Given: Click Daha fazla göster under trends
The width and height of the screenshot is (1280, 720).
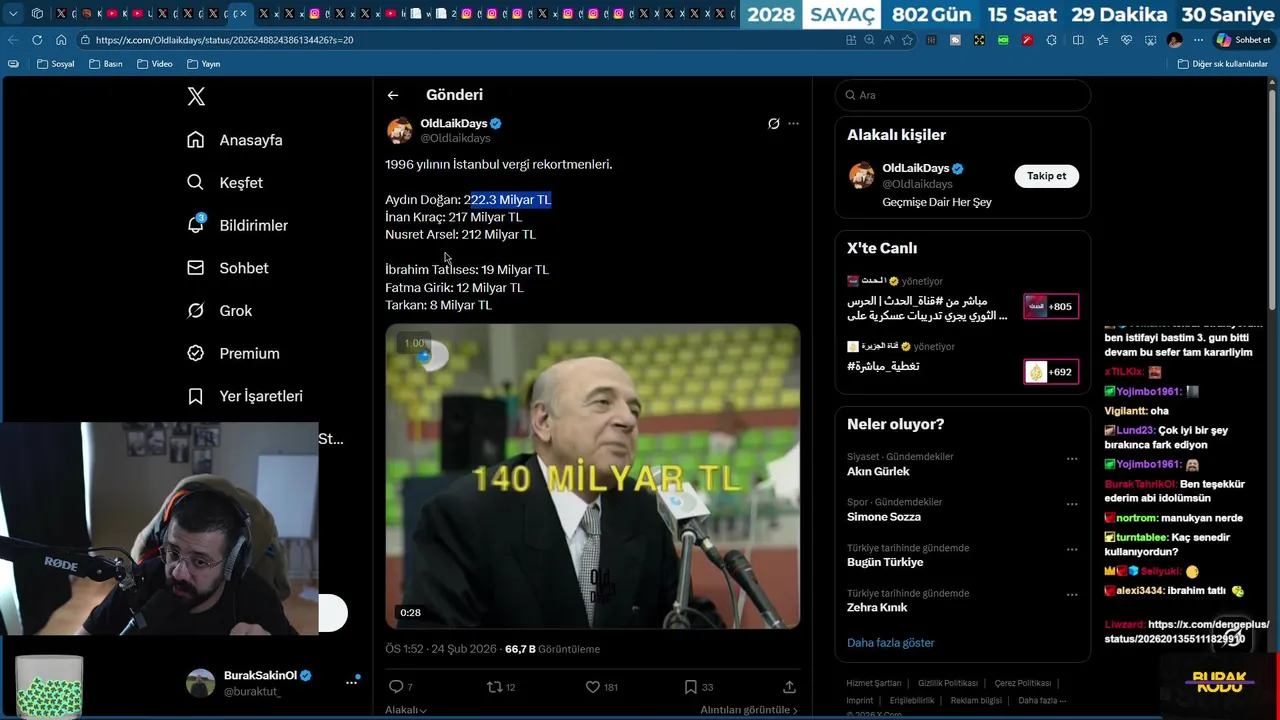Looking at the screenshot, I should 890,643.
